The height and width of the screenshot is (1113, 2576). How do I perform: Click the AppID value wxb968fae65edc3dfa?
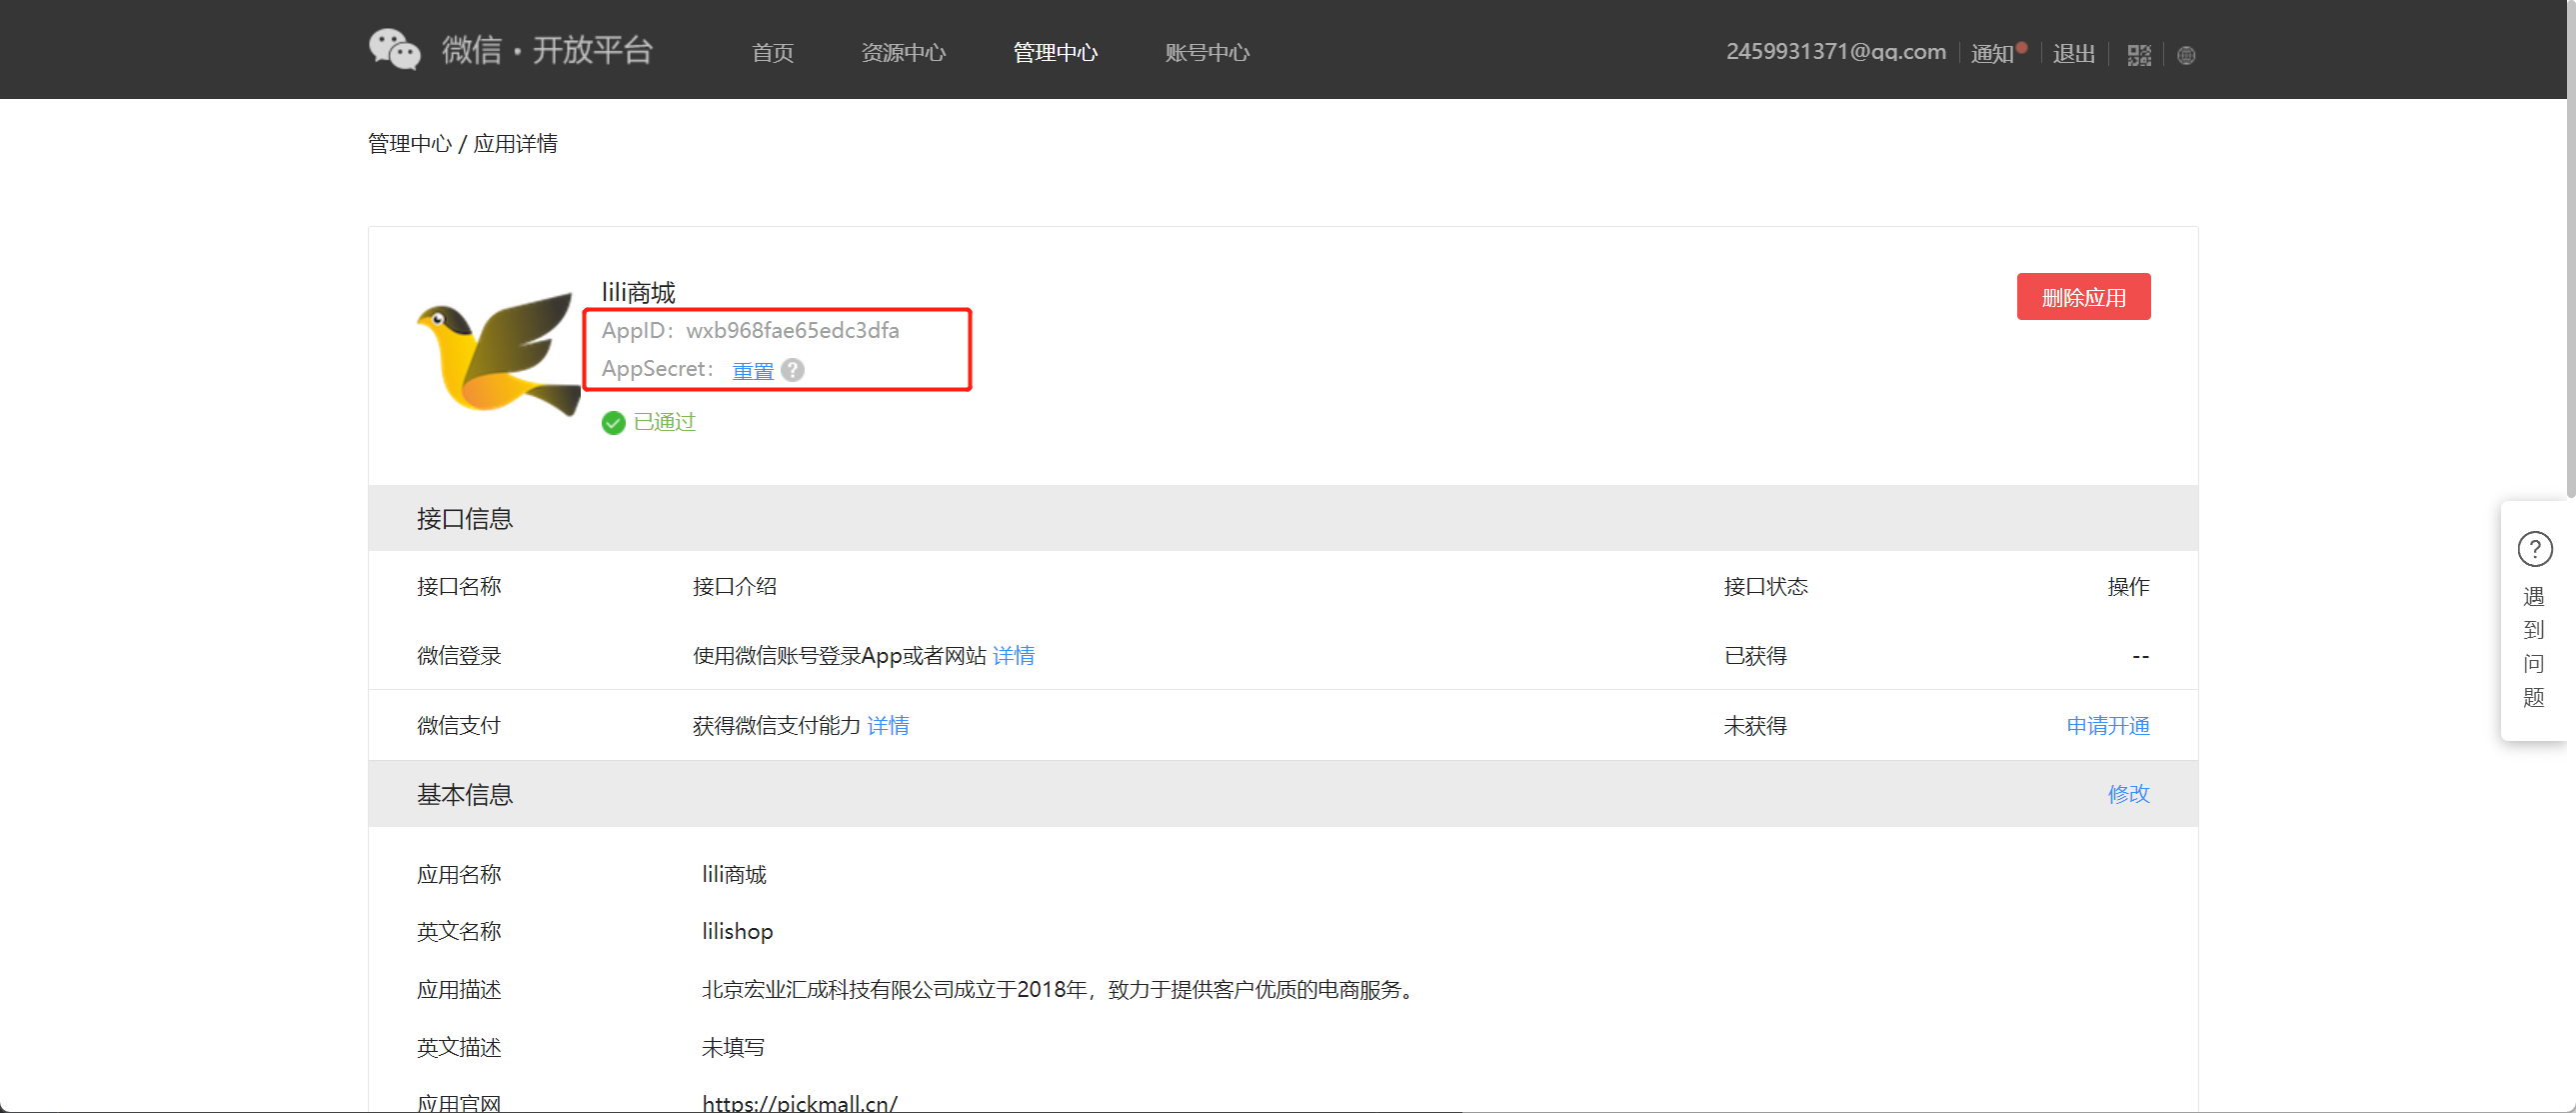[792, 331]
